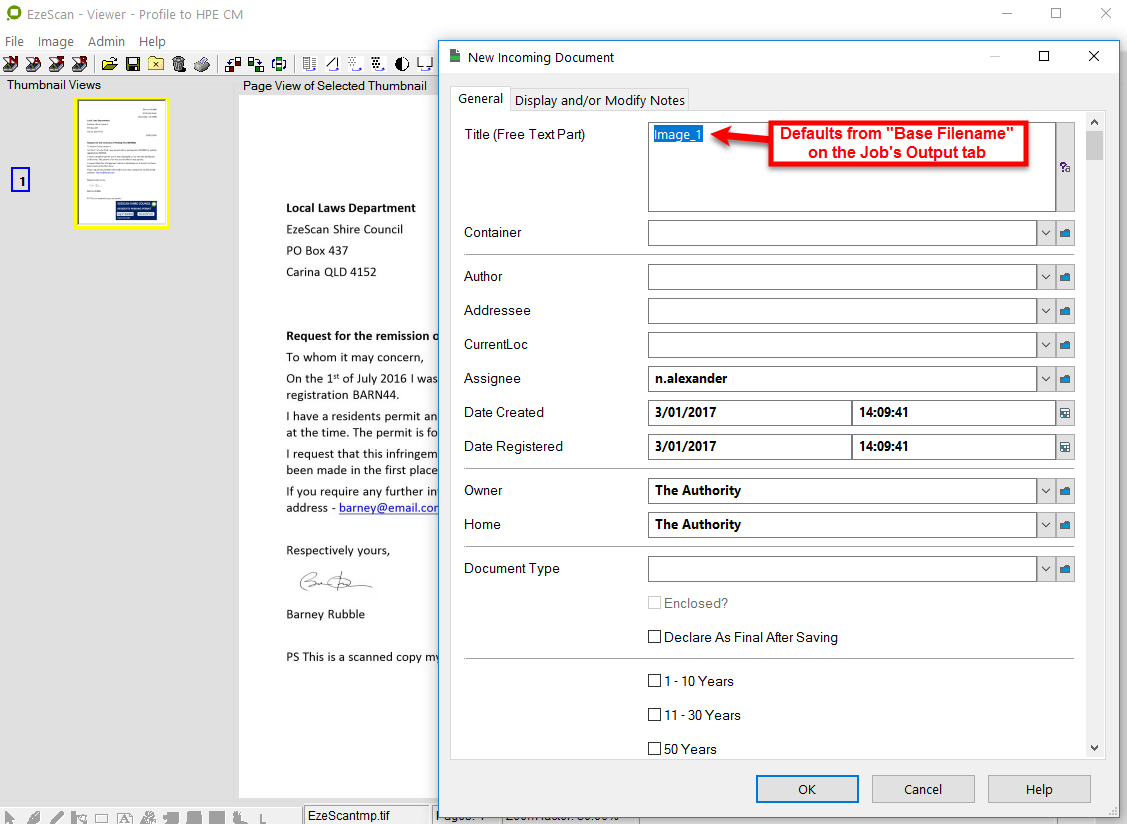The height and width of the screenshot is (824, 1127).
Task: Click the printer icon in toolbar
Action: click(x=202, y=64)
